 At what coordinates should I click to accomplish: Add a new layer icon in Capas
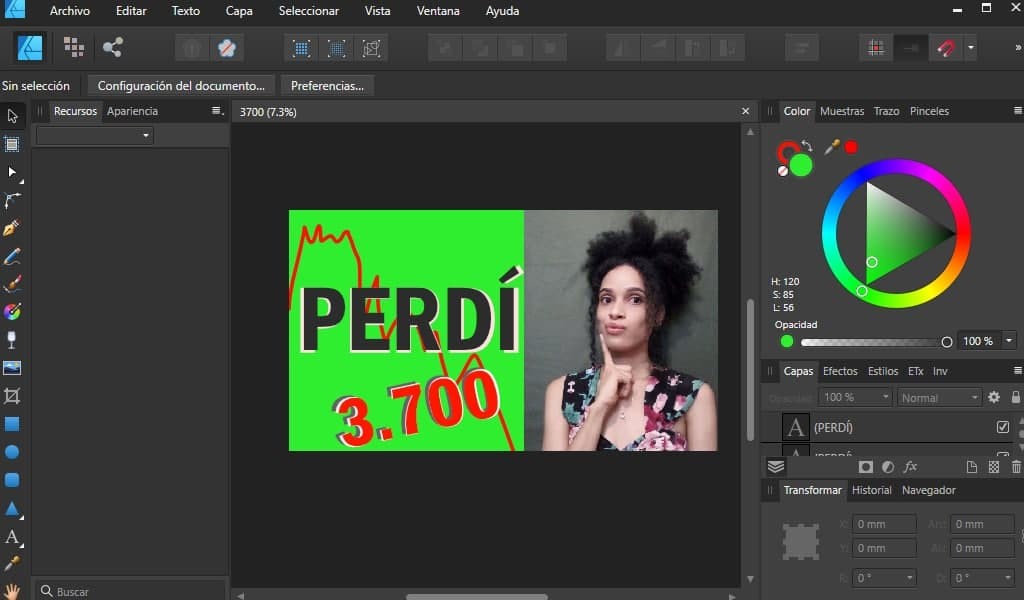972,467
